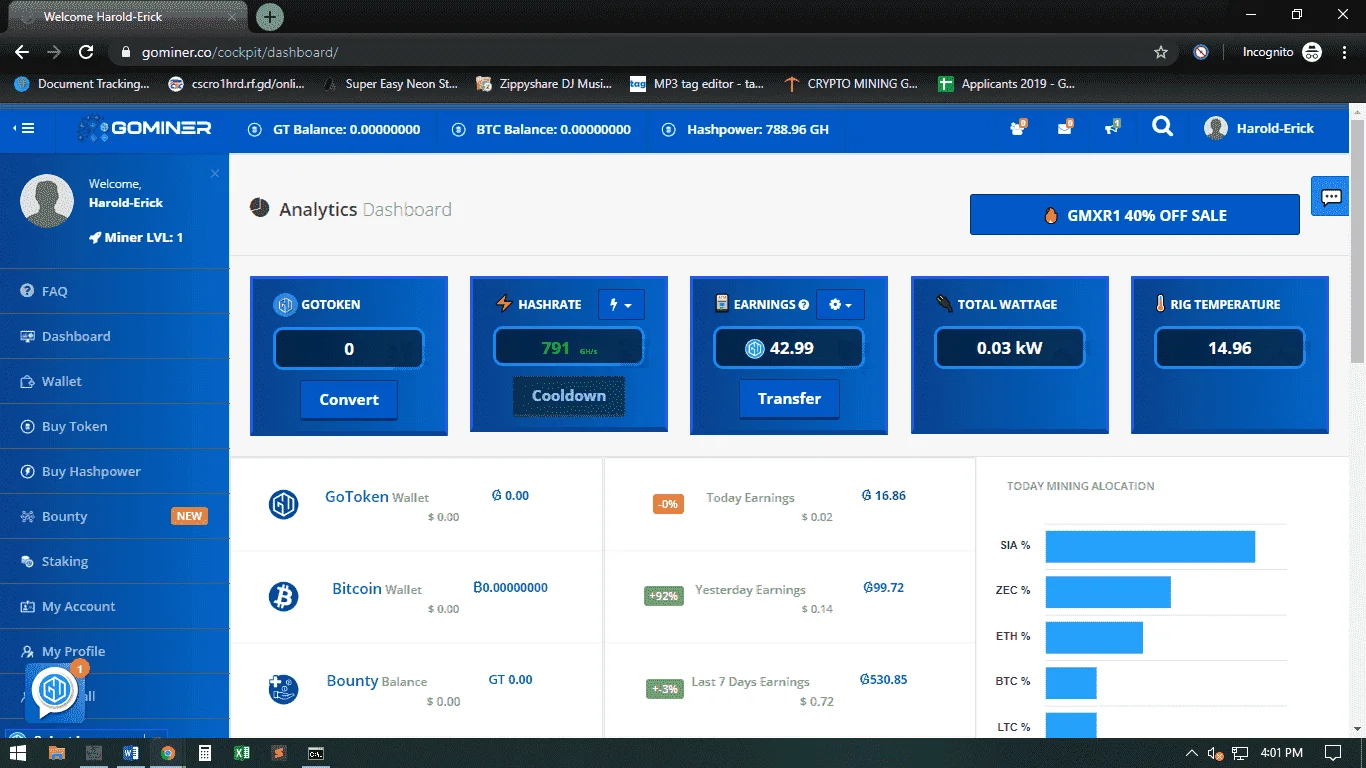Viewport: 1366px width, 768px height.
Task: Open the Bitcoin Wallet link
Action: tap(377, 589)
